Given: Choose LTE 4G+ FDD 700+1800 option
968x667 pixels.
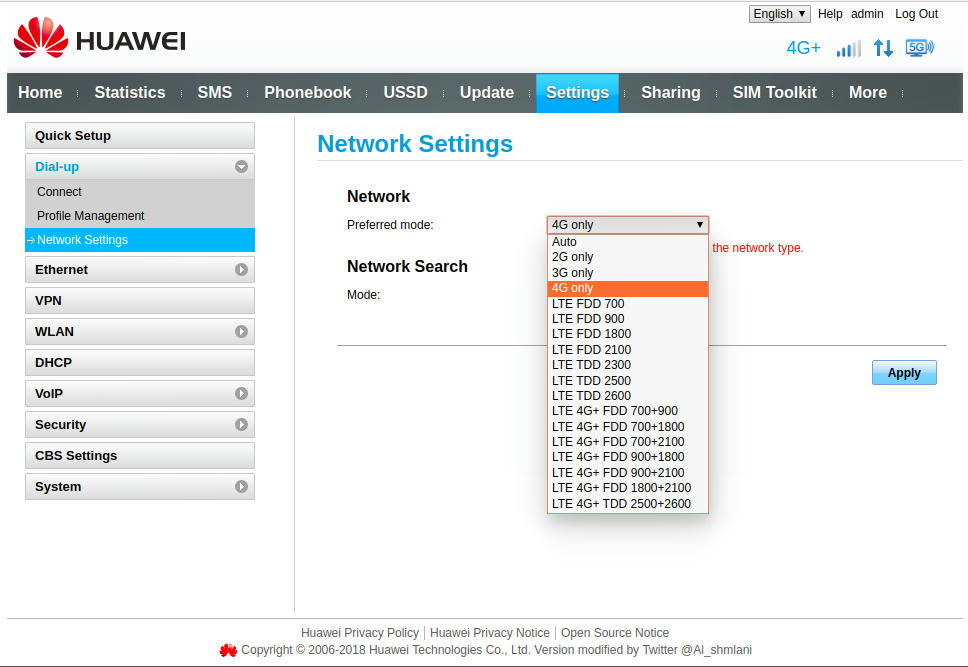Looking at the screenshot, I should [628, 426].
